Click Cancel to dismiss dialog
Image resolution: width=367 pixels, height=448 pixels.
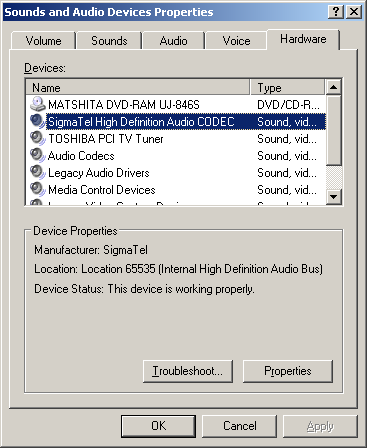pyautogui.click(x=240, y=426)
